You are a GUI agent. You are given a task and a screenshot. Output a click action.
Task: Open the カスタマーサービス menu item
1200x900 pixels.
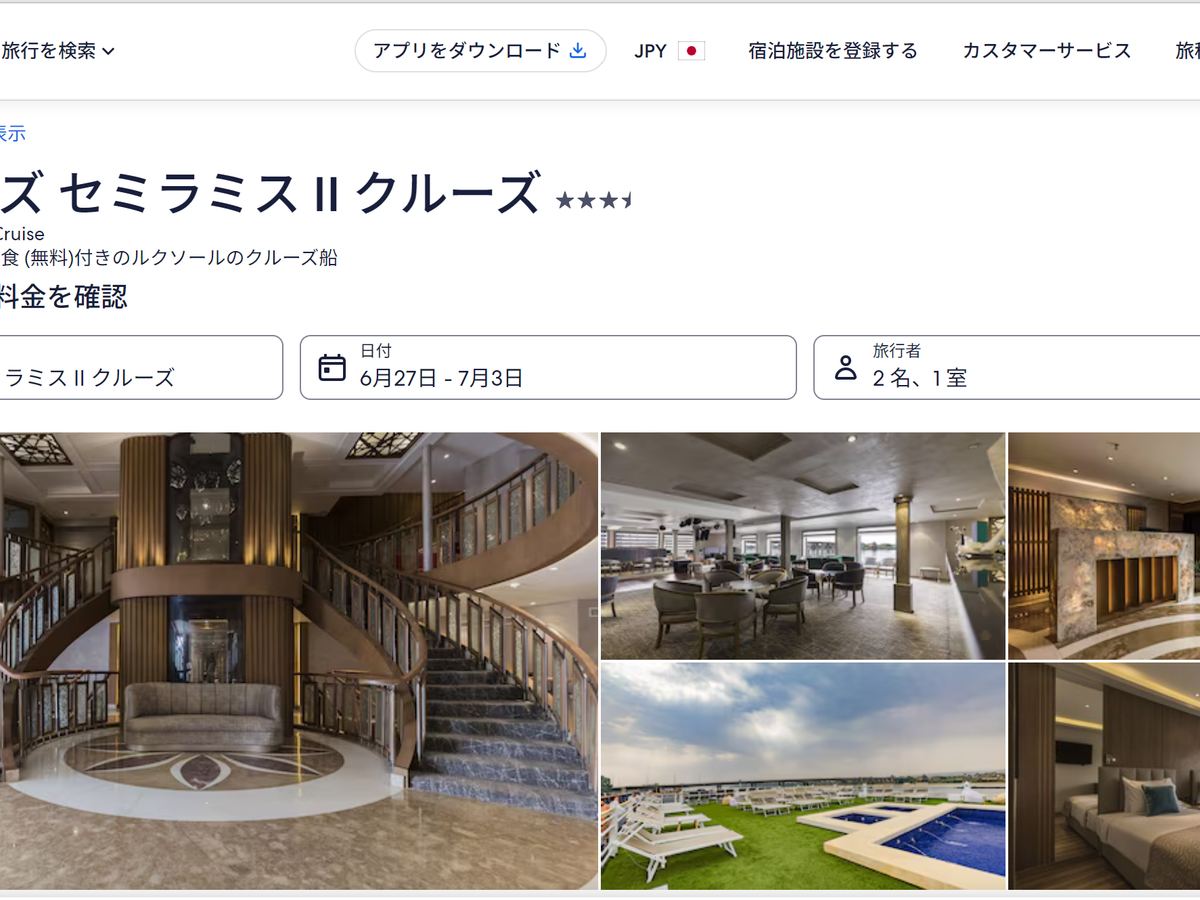click(1047, 51)
